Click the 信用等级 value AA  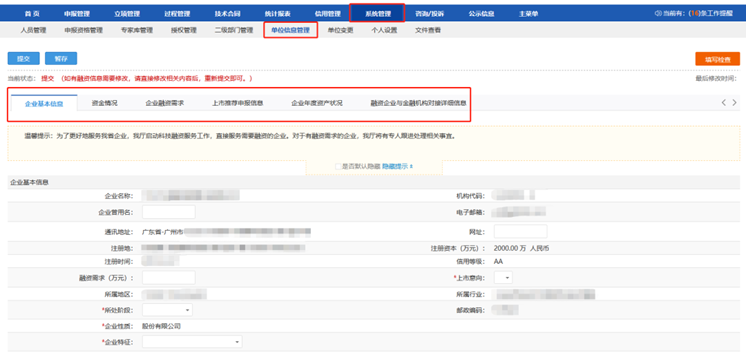pos(498,261)
